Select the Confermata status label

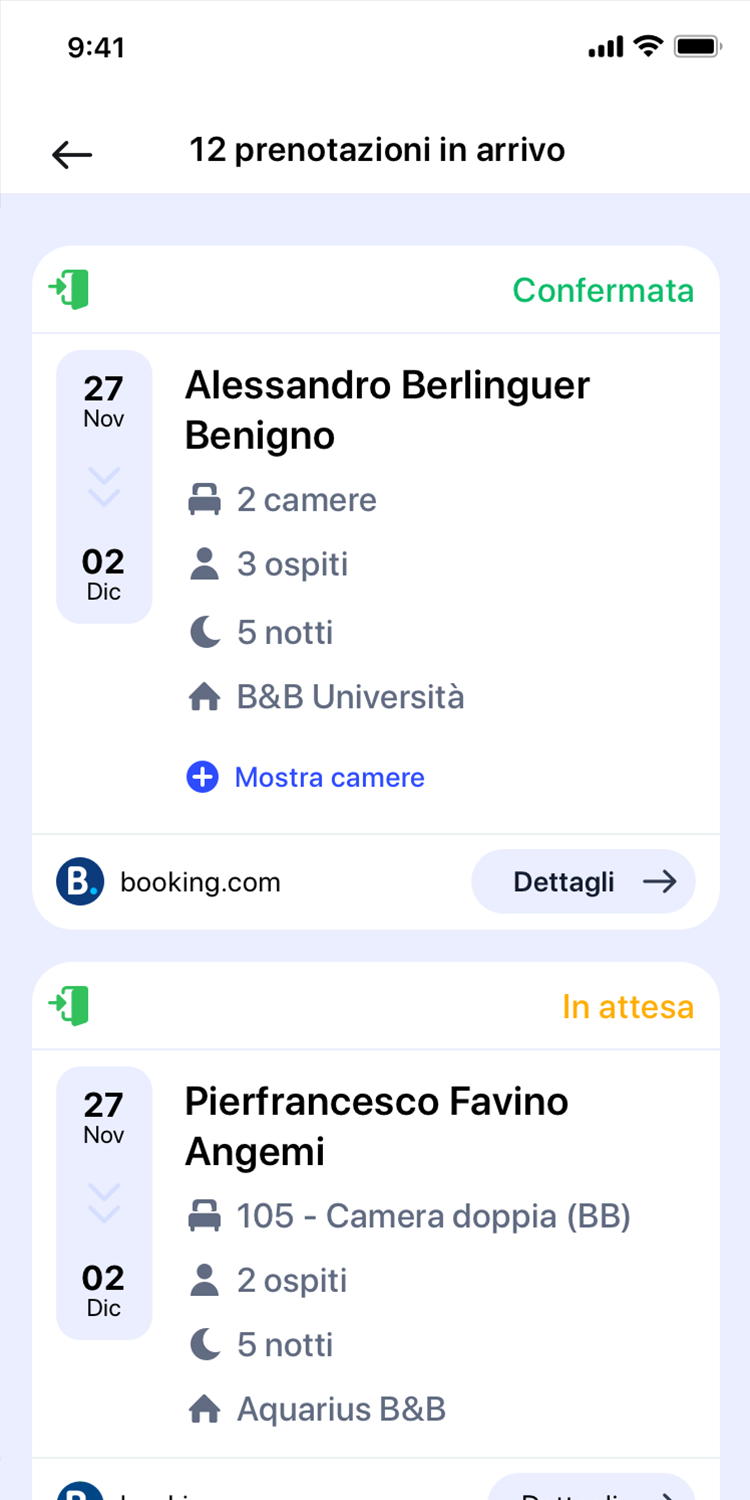pyautogui.click(x=603, y=290)
